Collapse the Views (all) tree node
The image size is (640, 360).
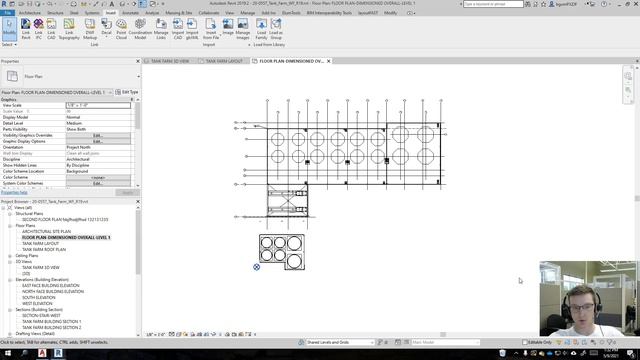pyautogui.click(x=4, y=208)
